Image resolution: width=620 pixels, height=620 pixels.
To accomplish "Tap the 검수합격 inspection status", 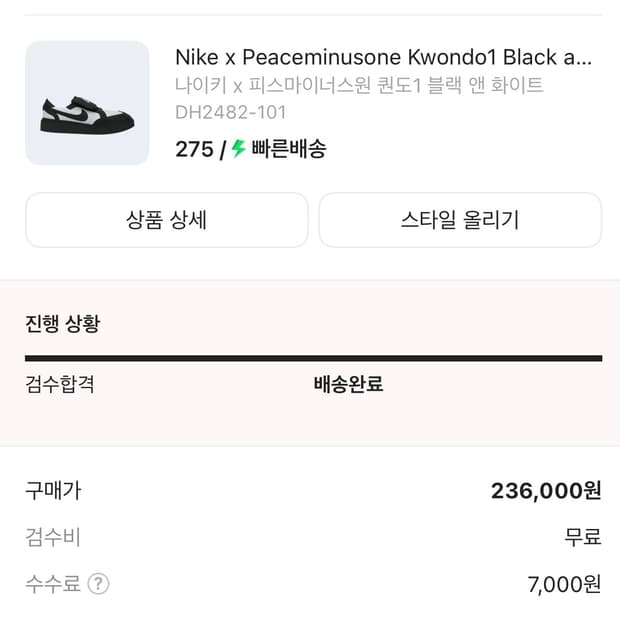I will click(x=60, y=384).
